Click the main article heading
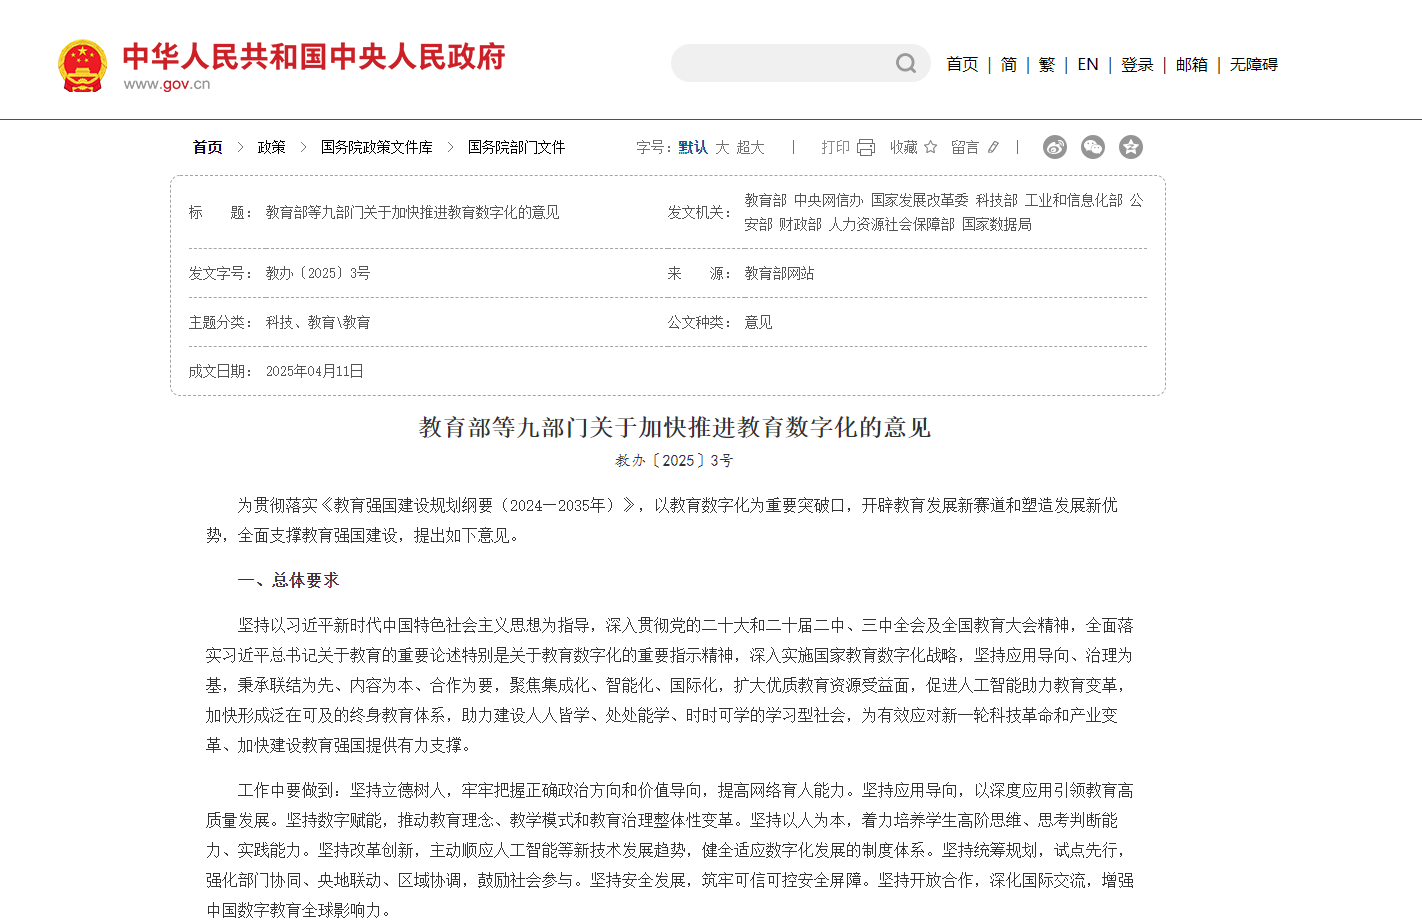1422x921 pixels. point(675,428)
